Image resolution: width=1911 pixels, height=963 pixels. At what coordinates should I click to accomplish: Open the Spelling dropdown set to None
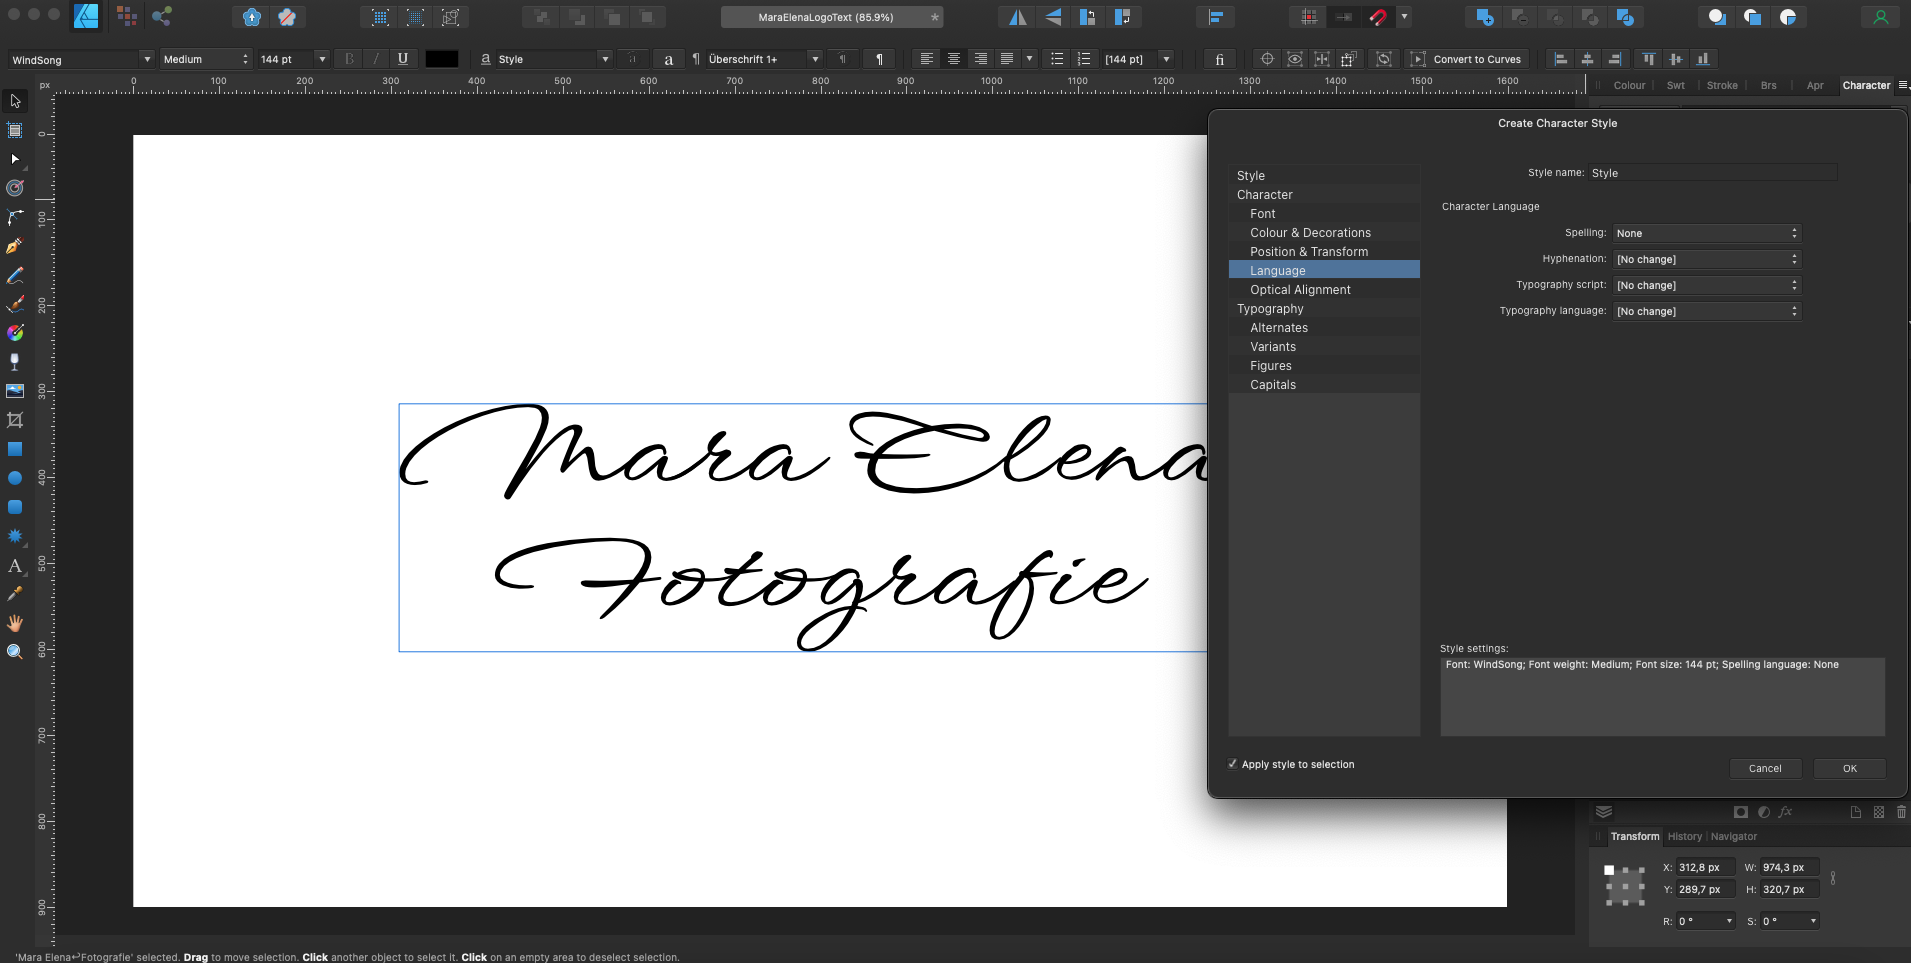tap(1706, 233)
